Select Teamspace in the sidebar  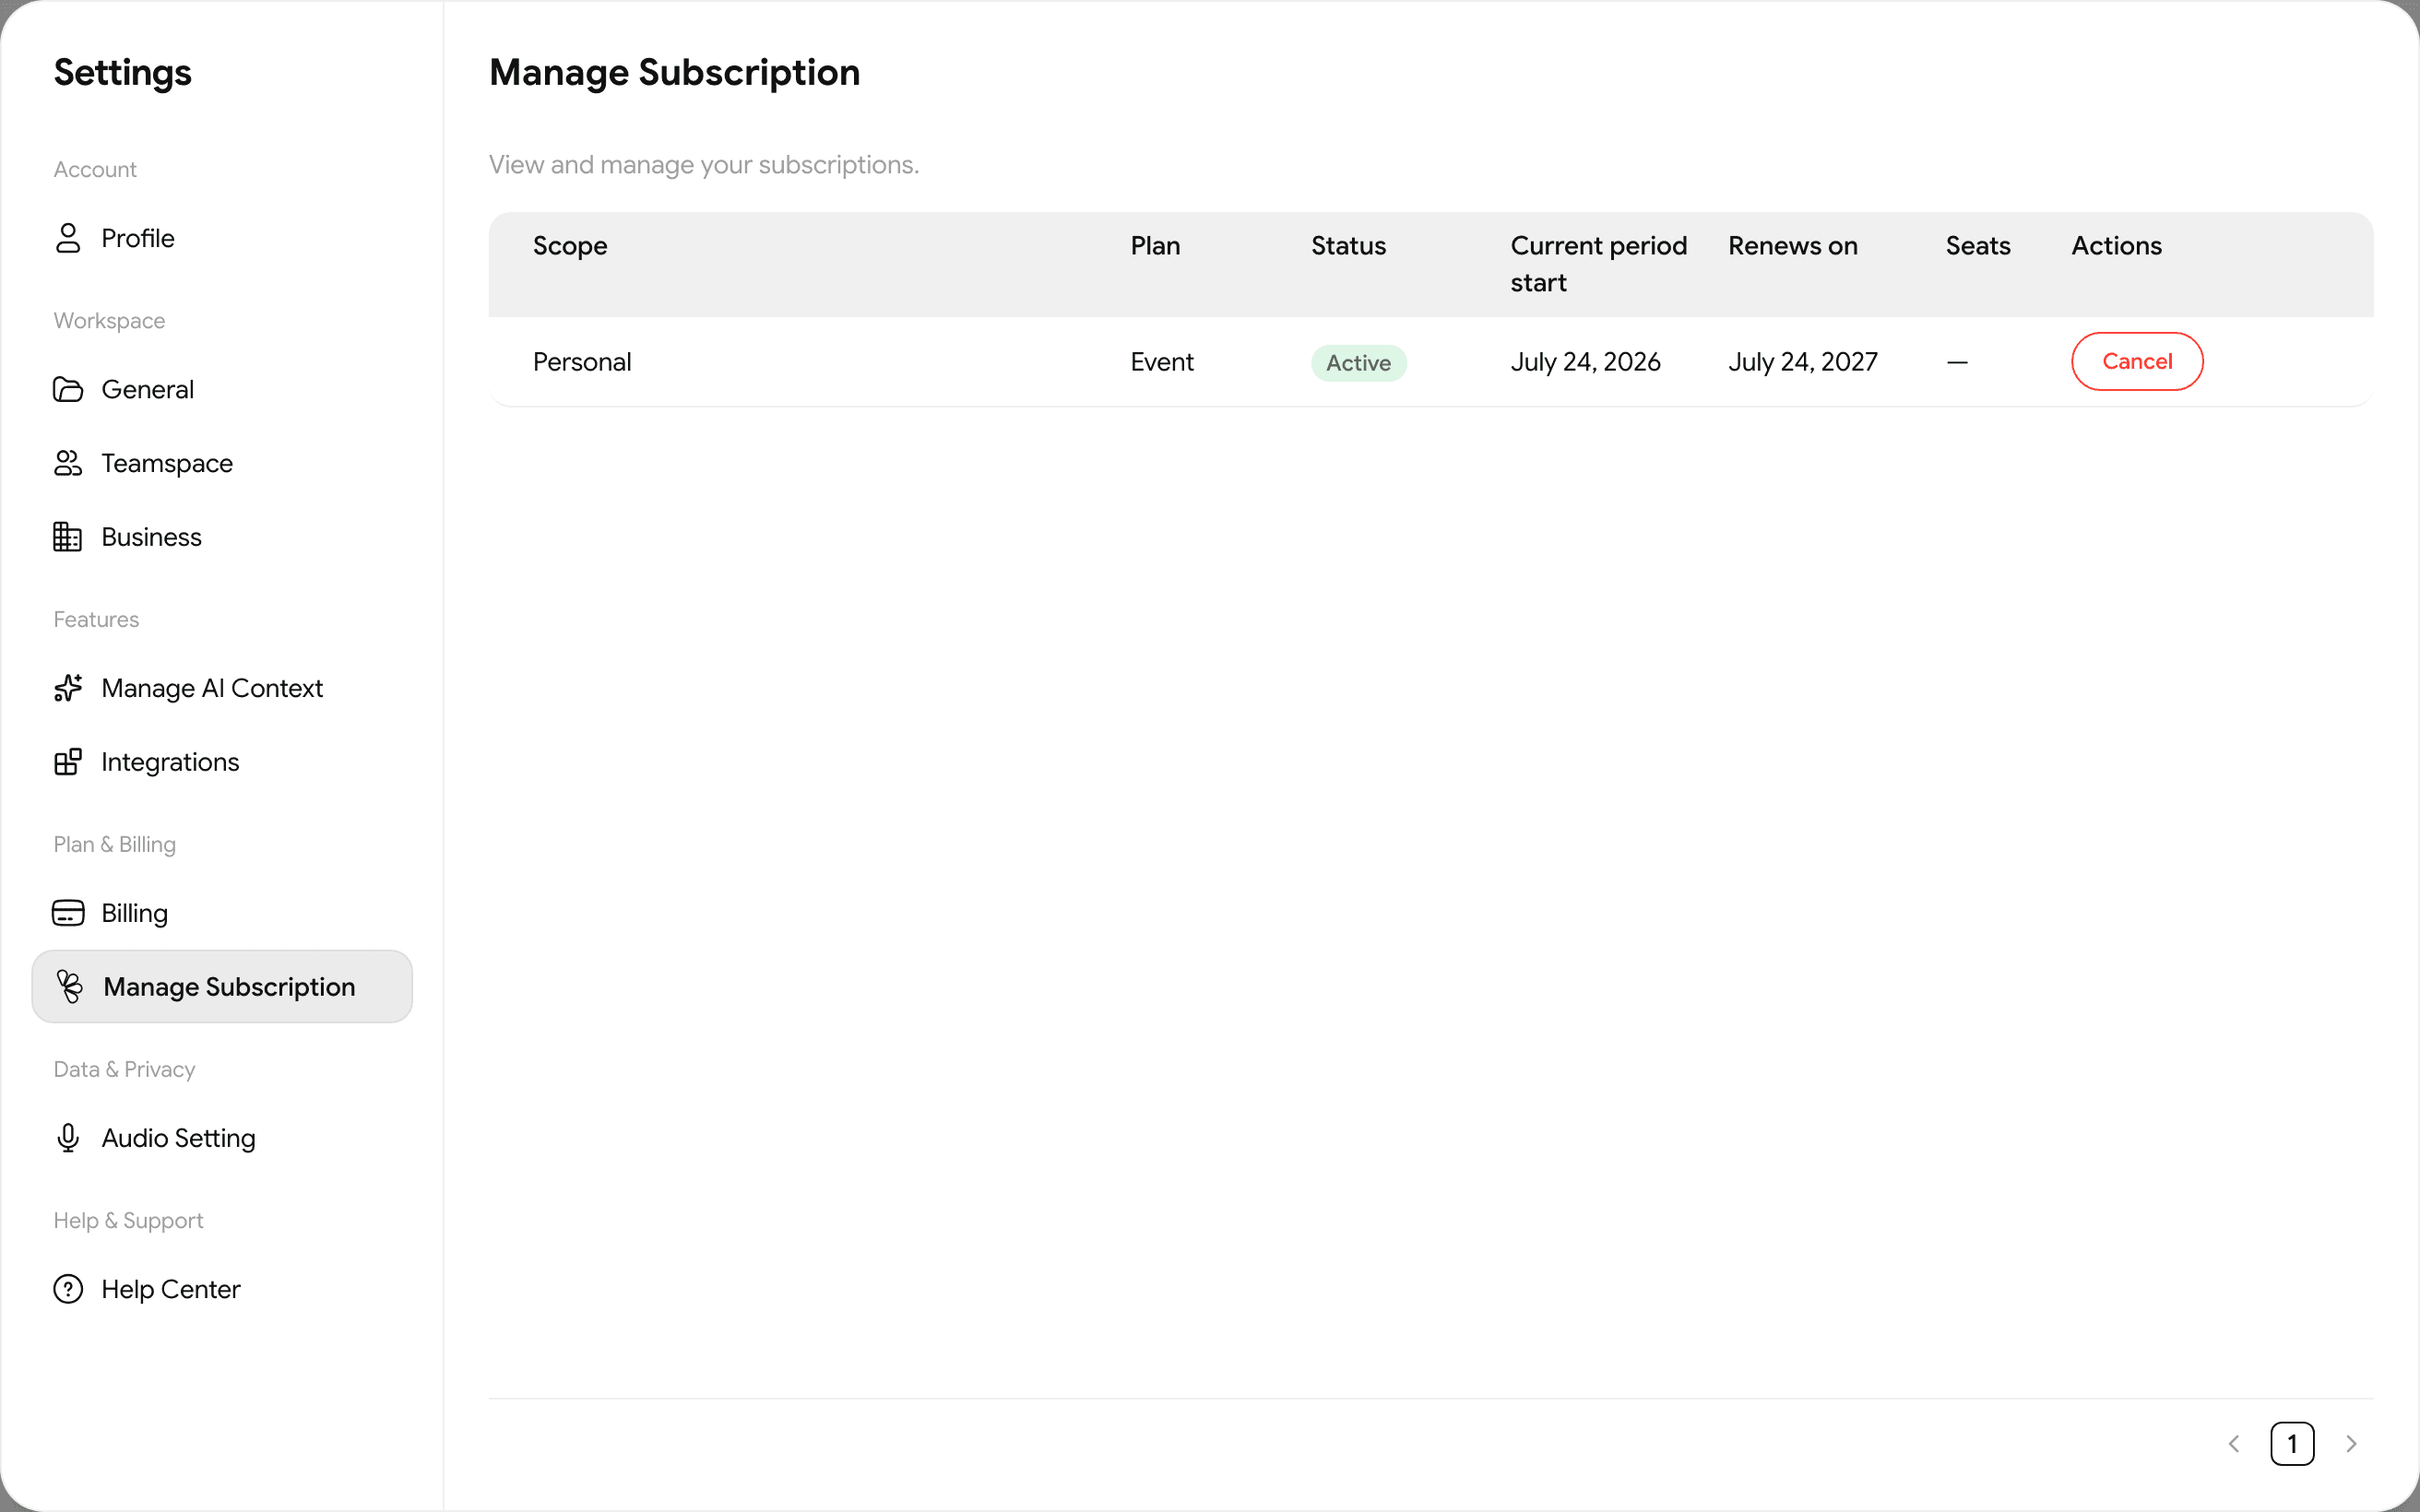(x=167, y=463)
